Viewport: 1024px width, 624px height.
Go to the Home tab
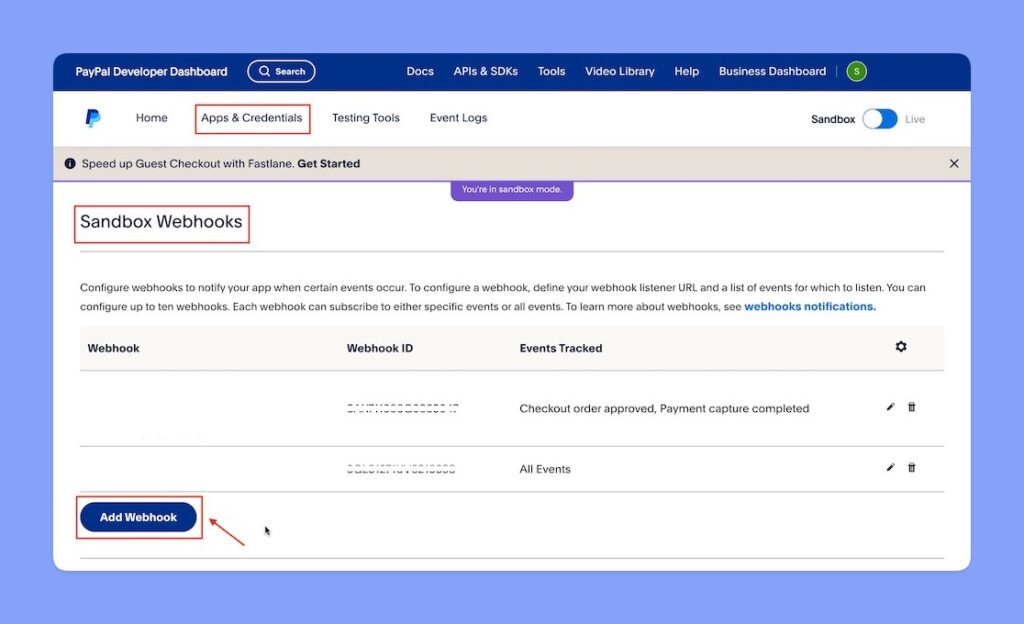151,117
